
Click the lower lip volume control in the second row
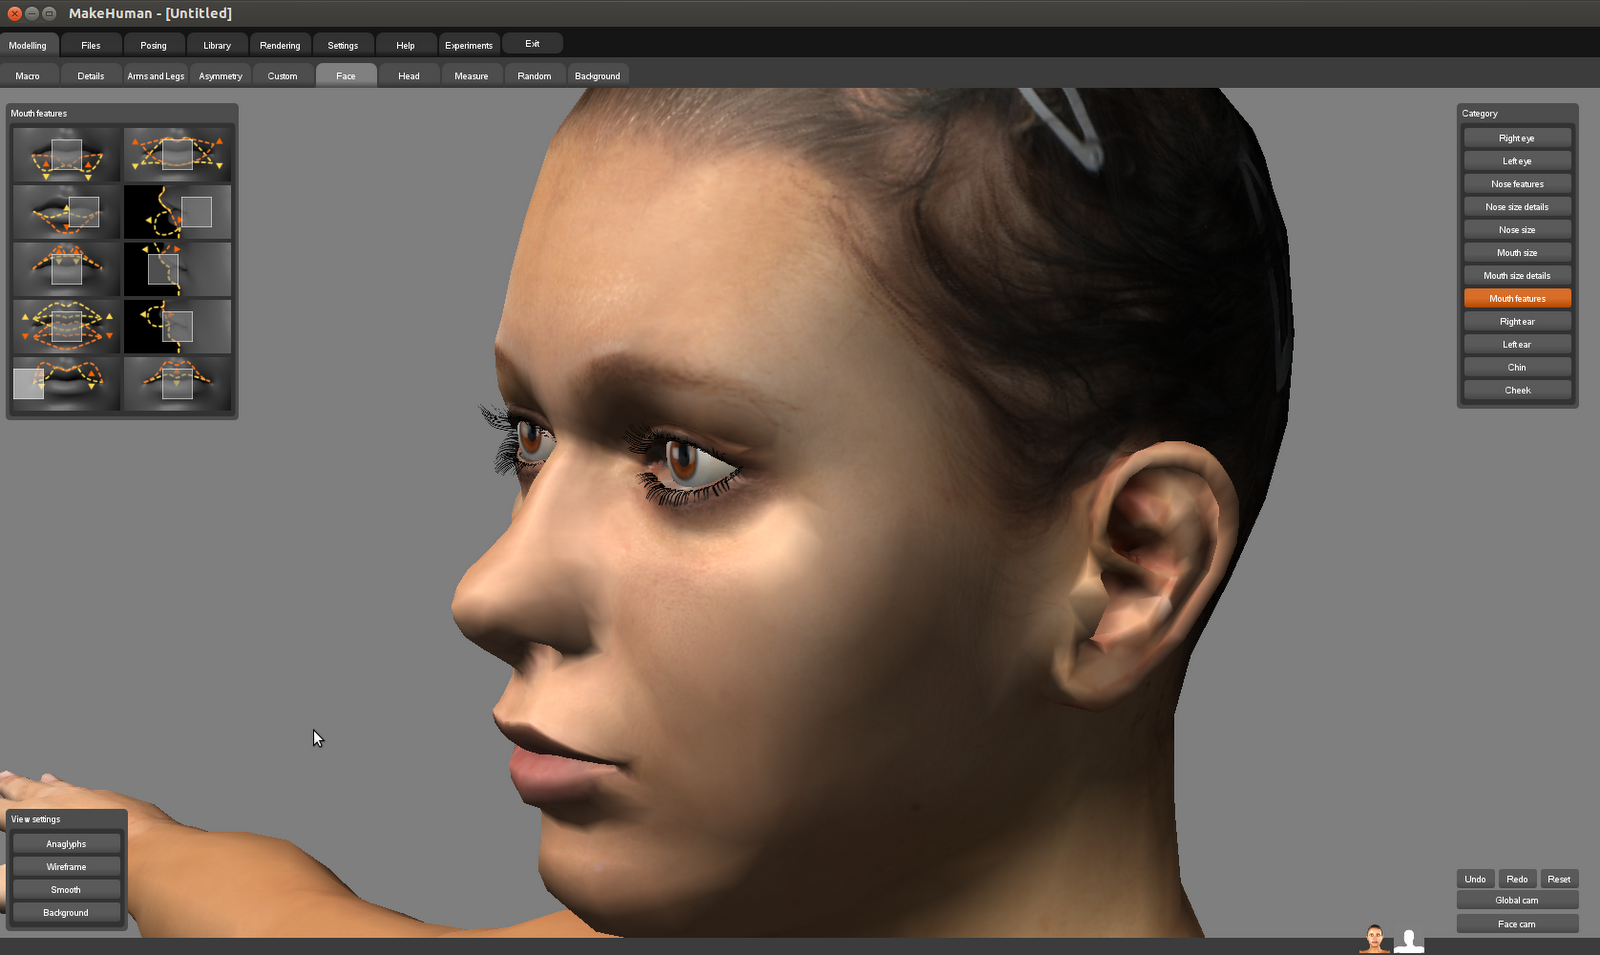[66, 211]
